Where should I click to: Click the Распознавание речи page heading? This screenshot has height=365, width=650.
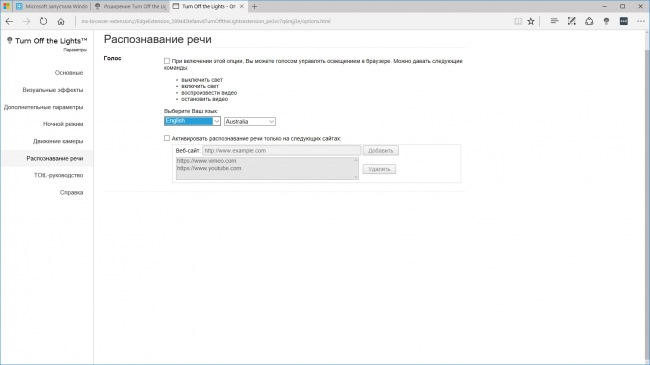[x=158, y=39]
